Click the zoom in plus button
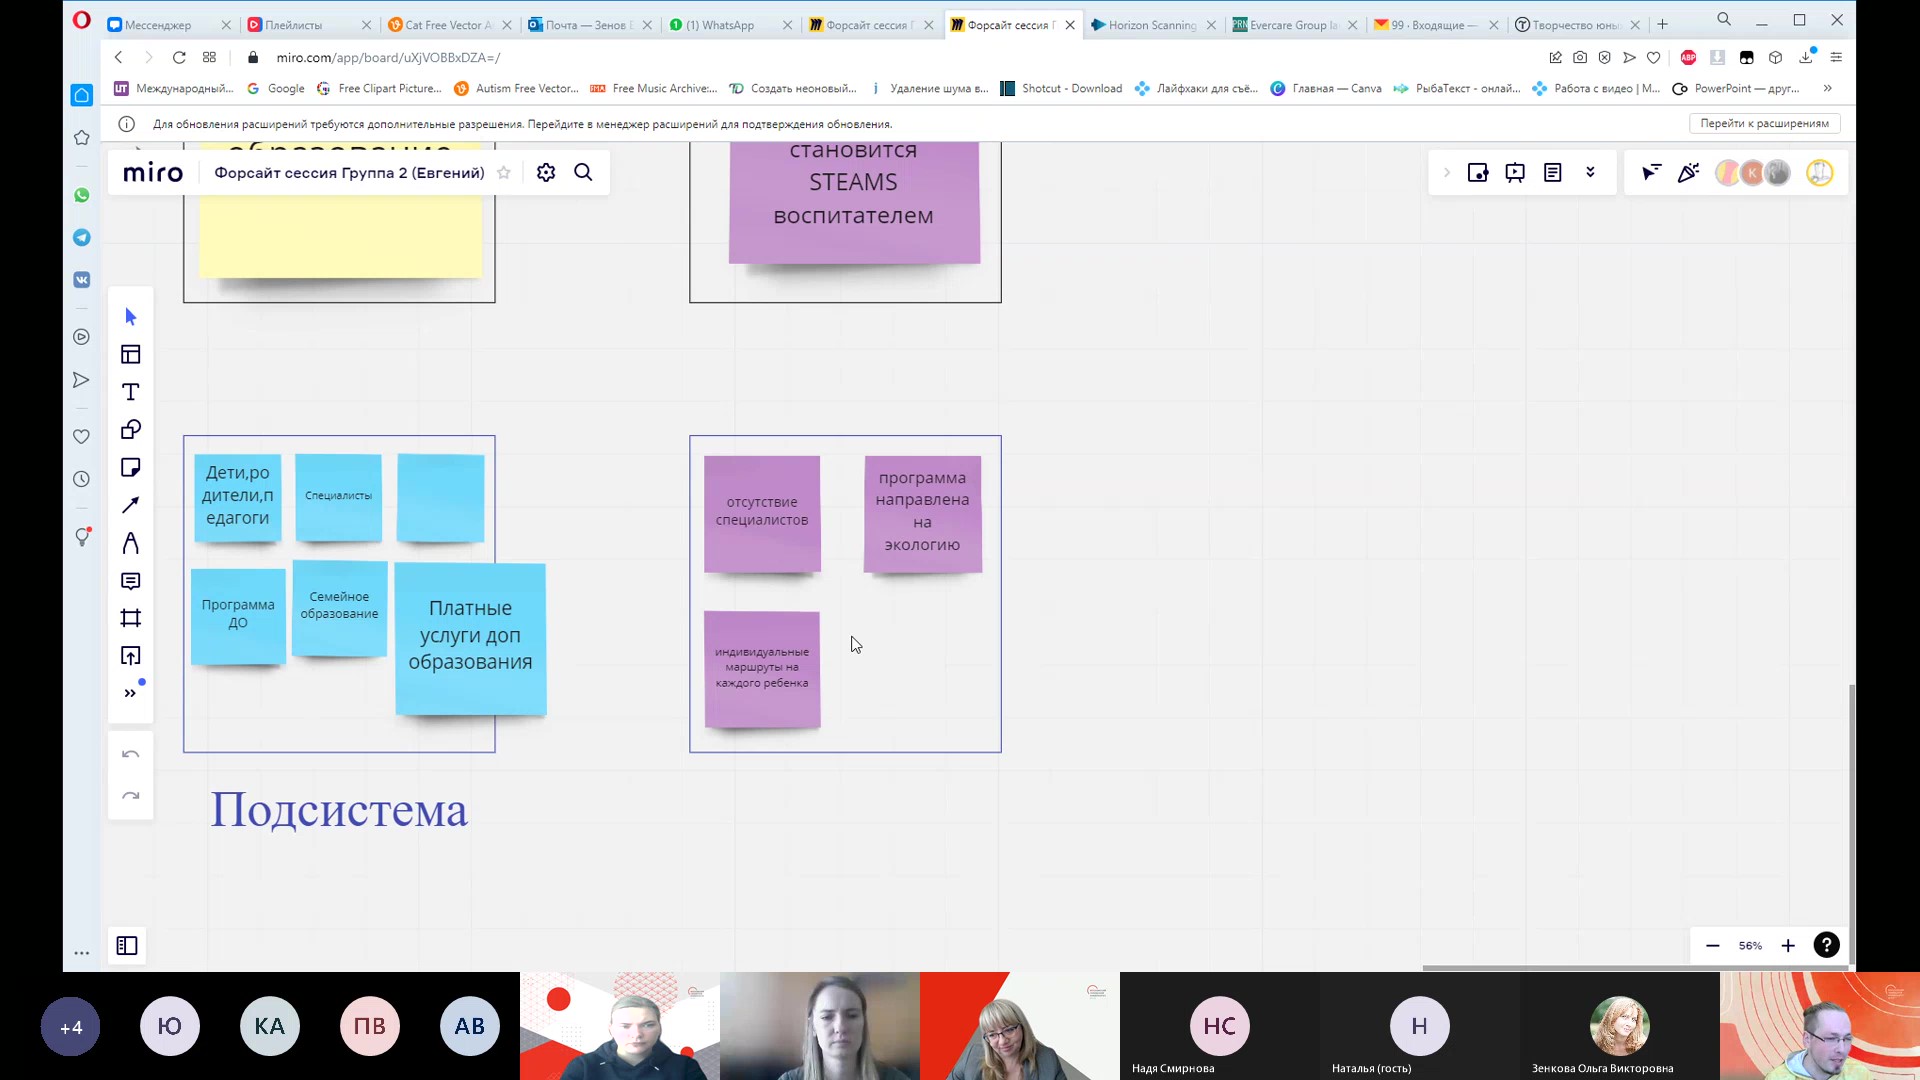 pyautogui.click(x=1788, y=946)
